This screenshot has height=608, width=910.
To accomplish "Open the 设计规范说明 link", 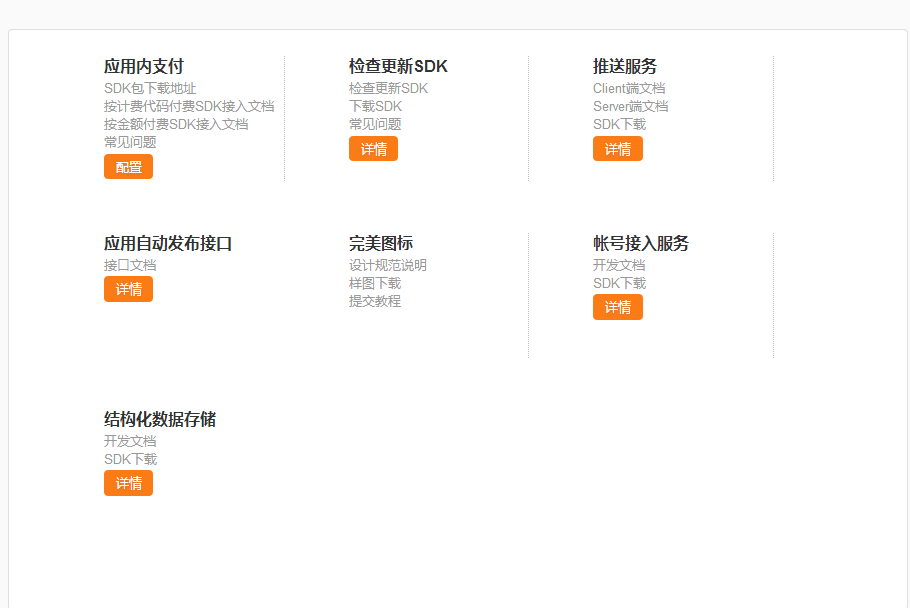I will point(388,266).
